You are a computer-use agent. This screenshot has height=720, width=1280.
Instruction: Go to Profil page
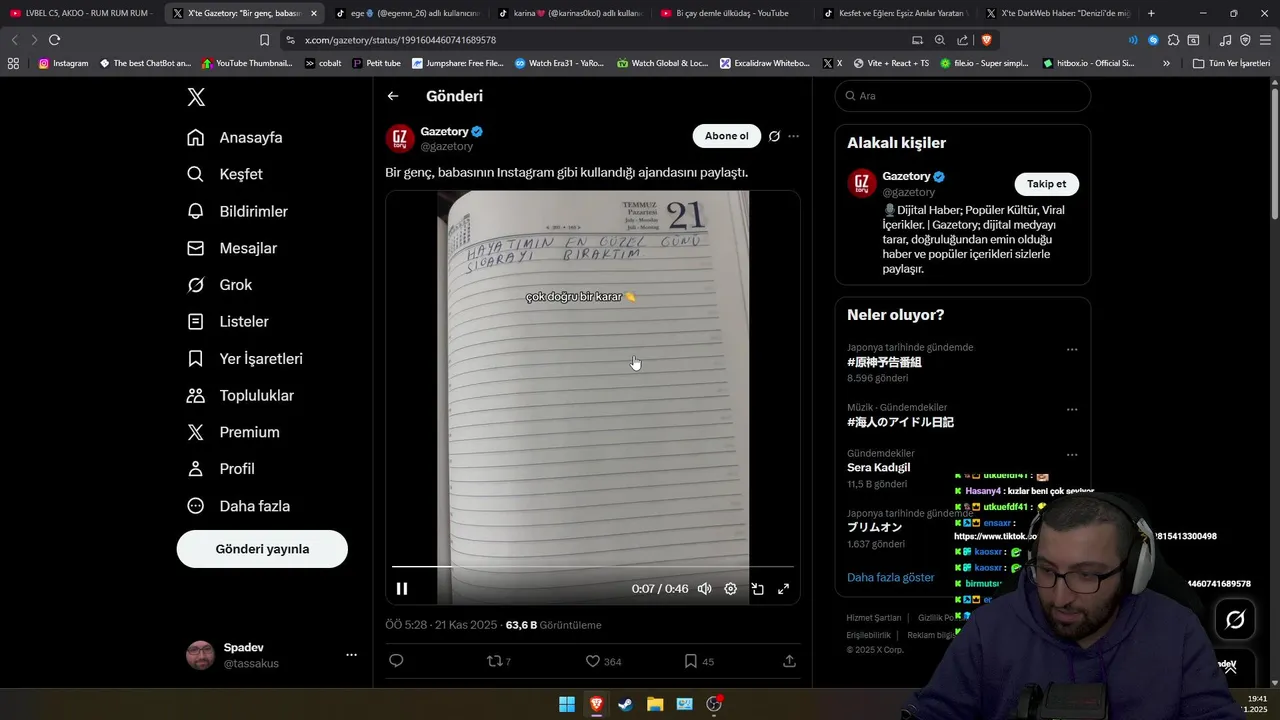coord(221,469)
